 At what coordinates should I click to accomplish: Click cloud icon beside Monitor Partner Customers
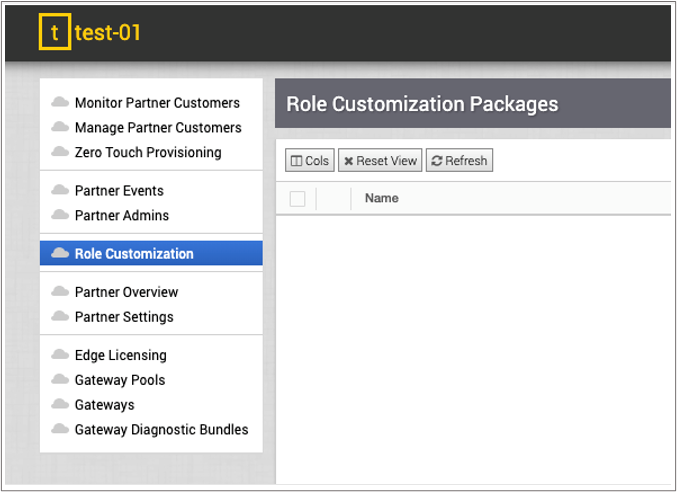[x=60, y=103]
